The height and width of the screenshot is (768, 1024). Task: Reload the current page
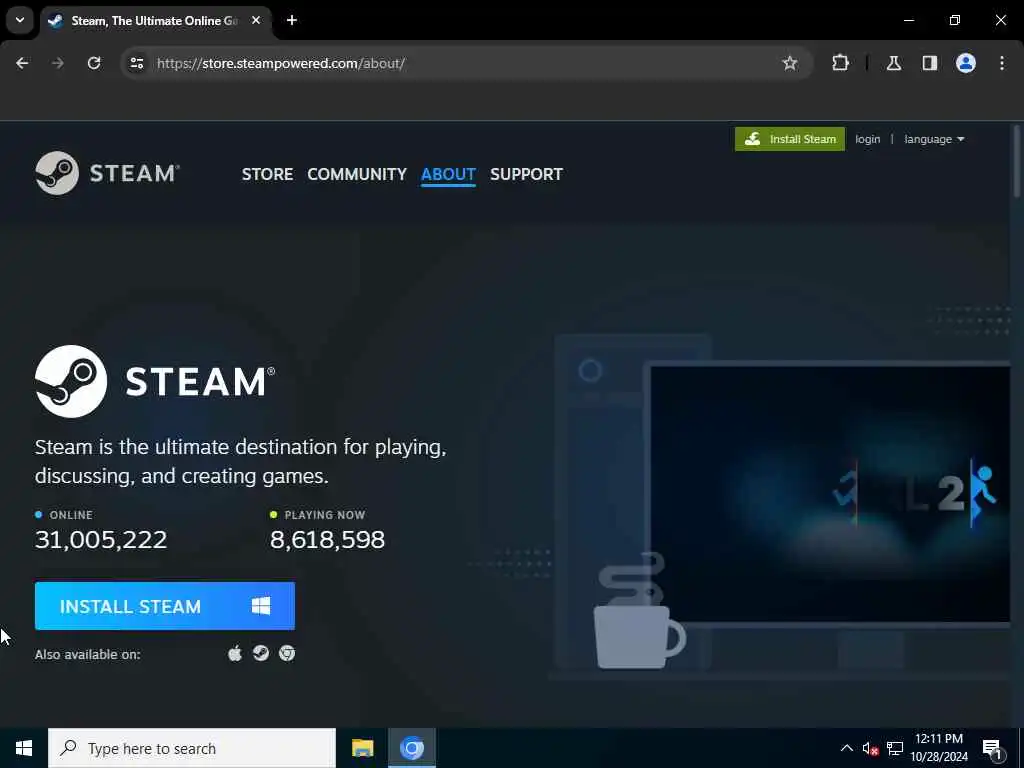pos(94,63)
